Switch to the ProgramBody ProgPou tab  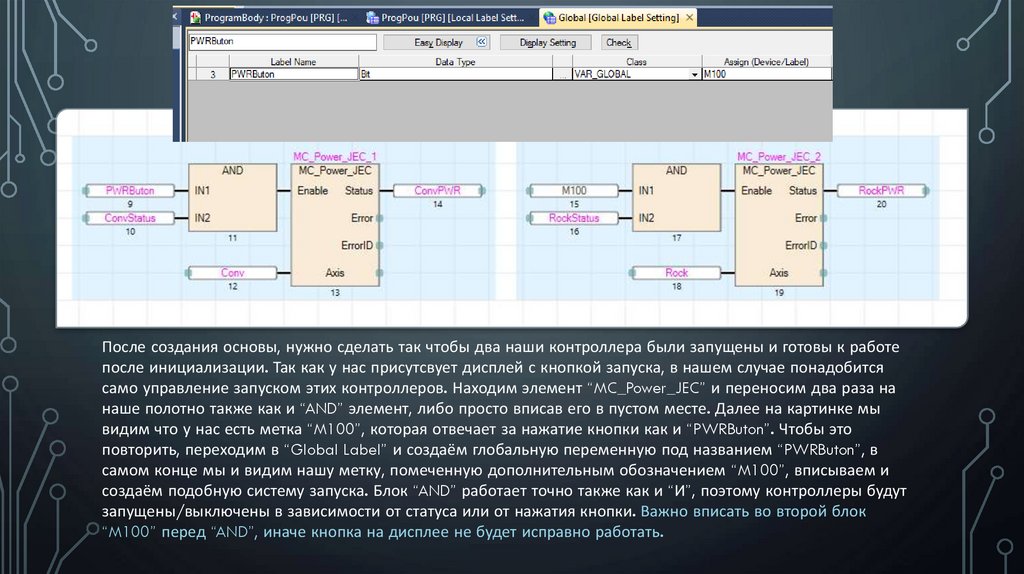click(270, 18)
